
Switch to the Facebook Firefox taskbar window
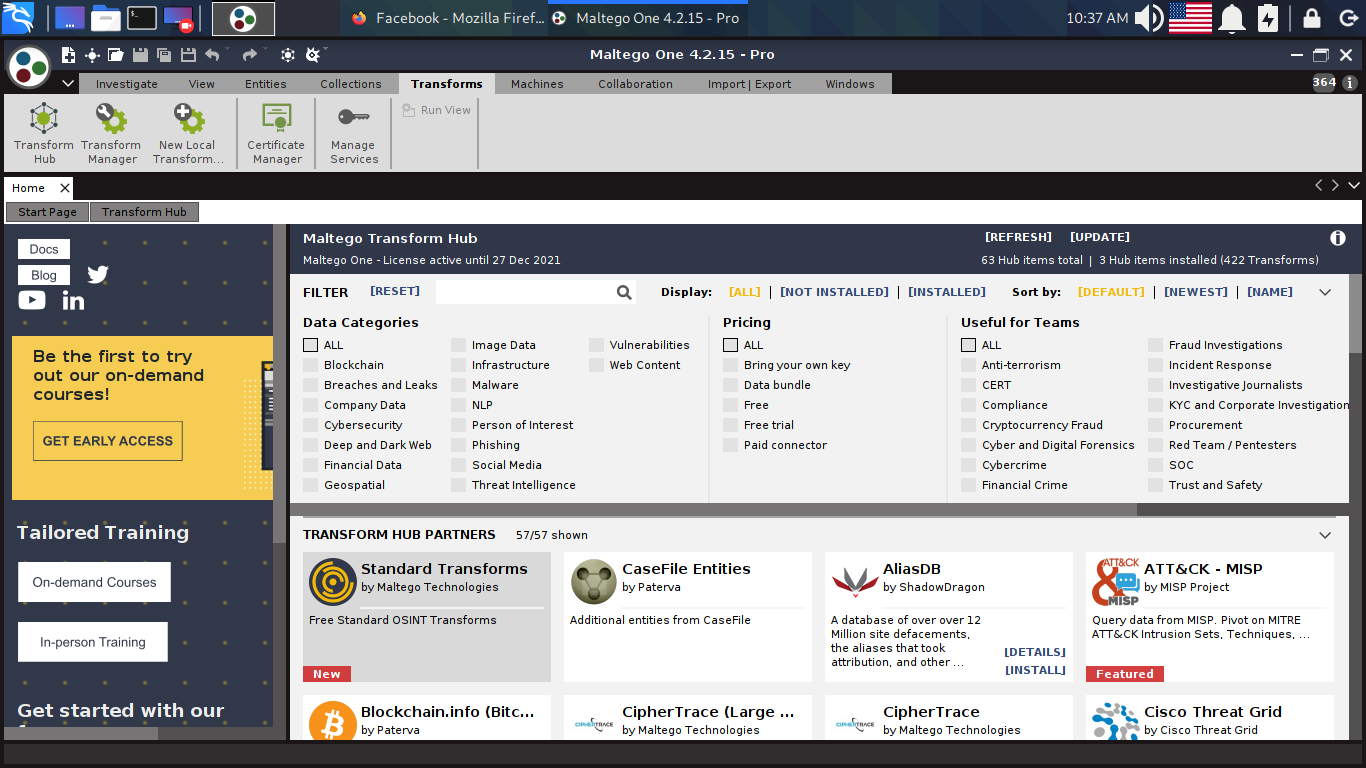(x=446, y=18)
